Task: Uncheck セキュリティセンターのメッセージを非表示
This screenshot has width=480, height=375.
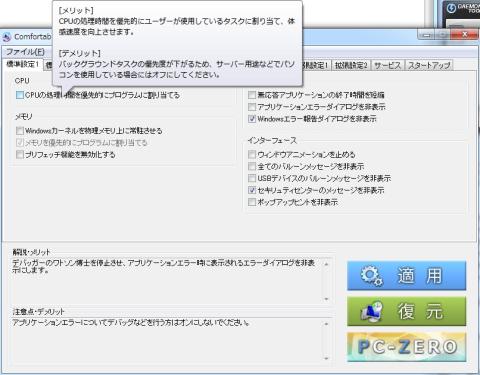Action: pos(252,190)
